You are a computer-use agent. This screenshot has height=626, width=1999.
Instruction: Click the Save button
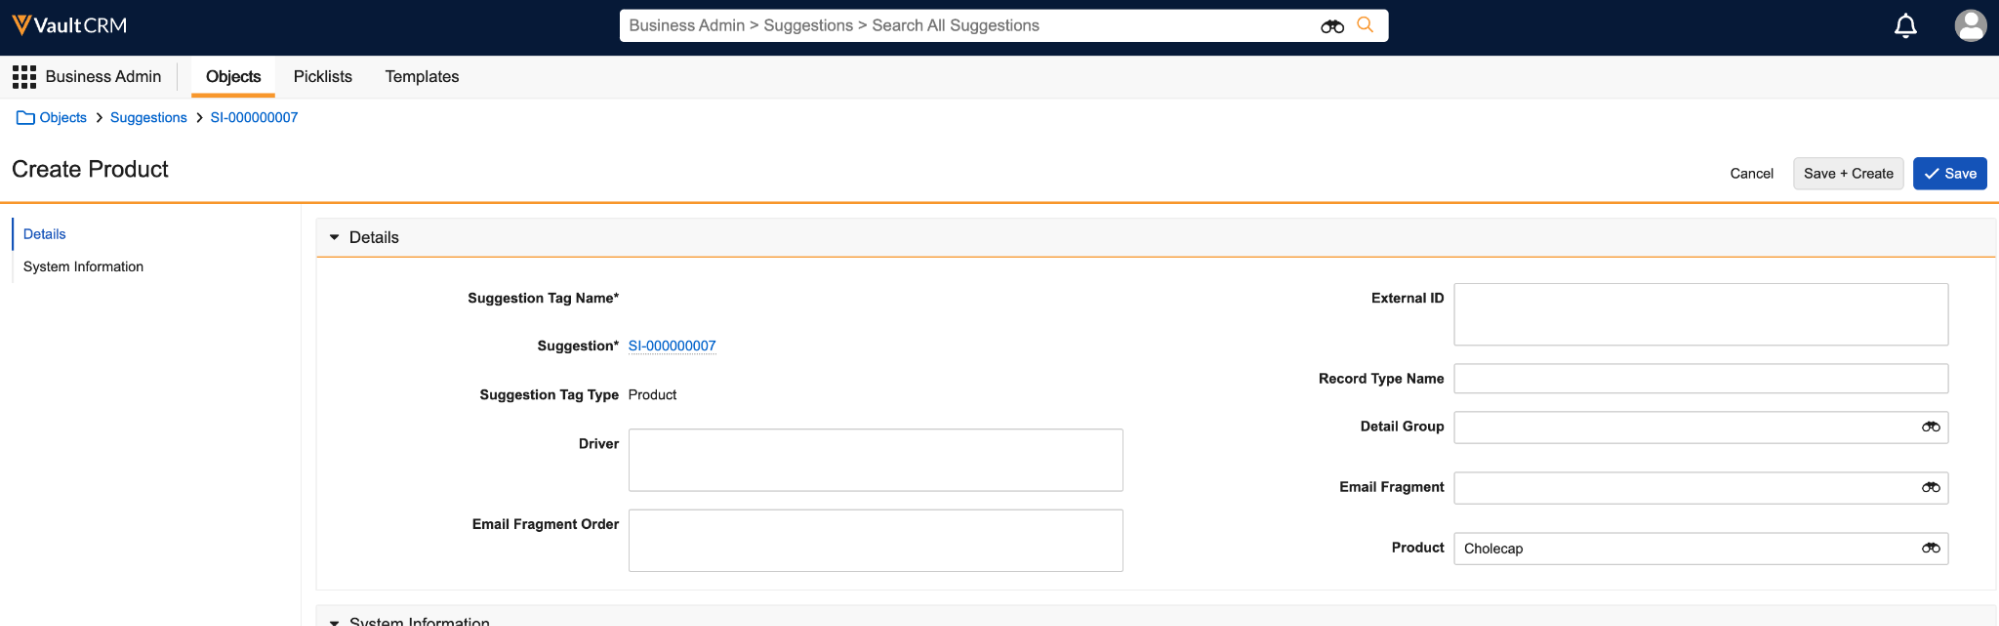coord(1949,174)
